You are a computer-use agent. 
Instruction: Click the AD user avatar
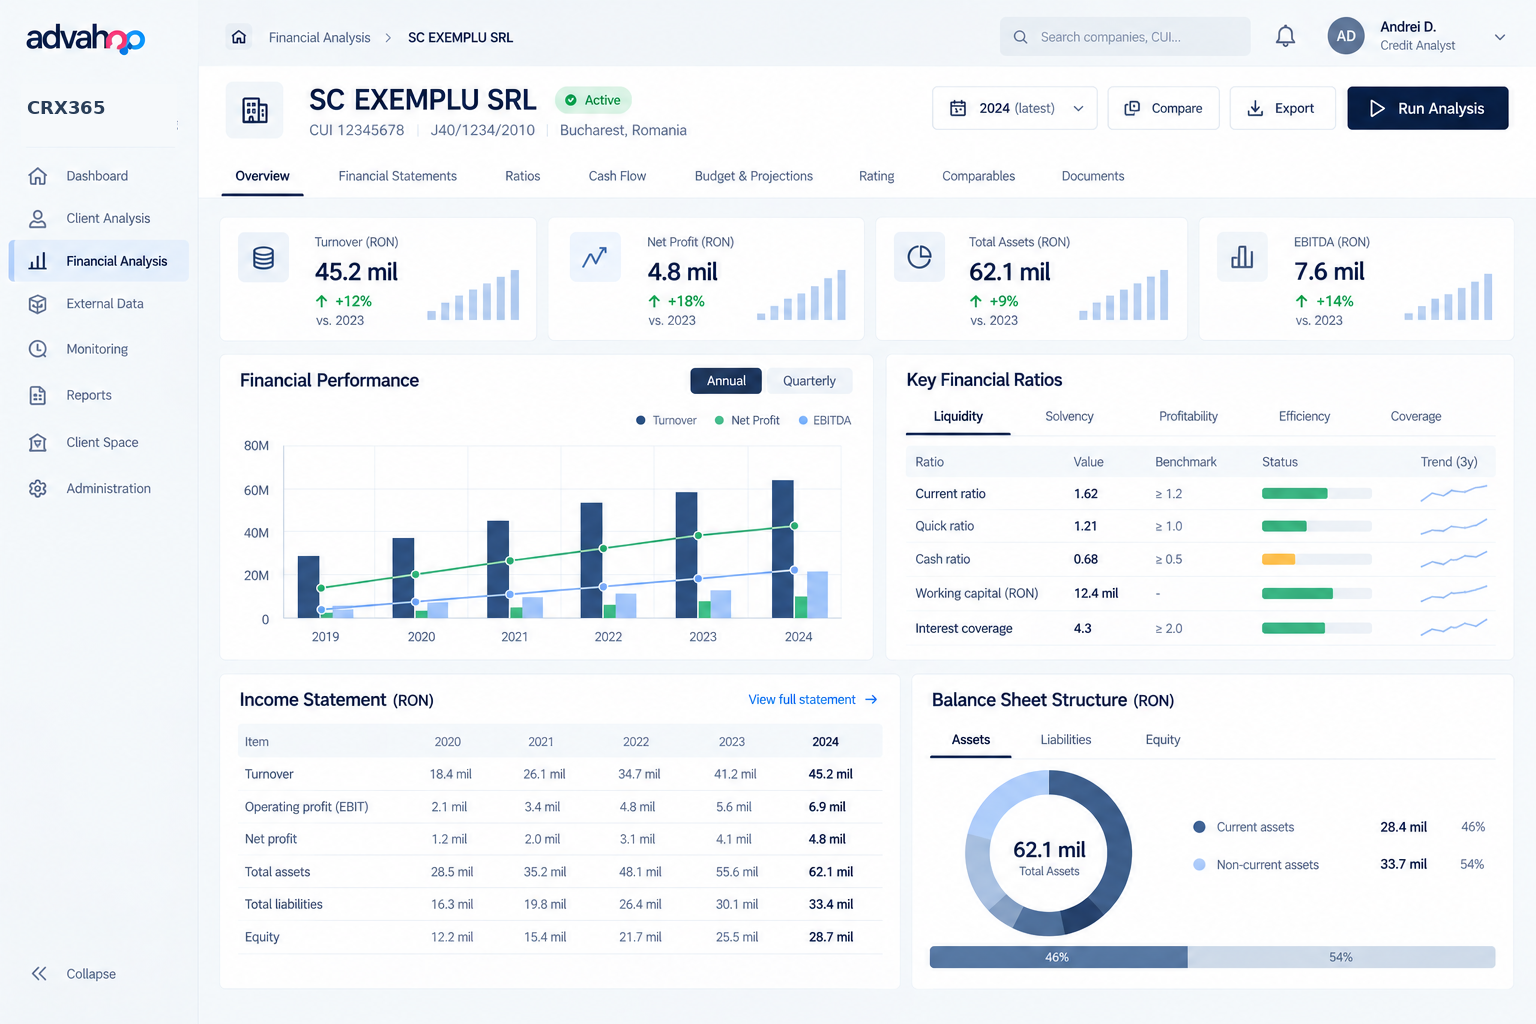tap(1346, 36)
